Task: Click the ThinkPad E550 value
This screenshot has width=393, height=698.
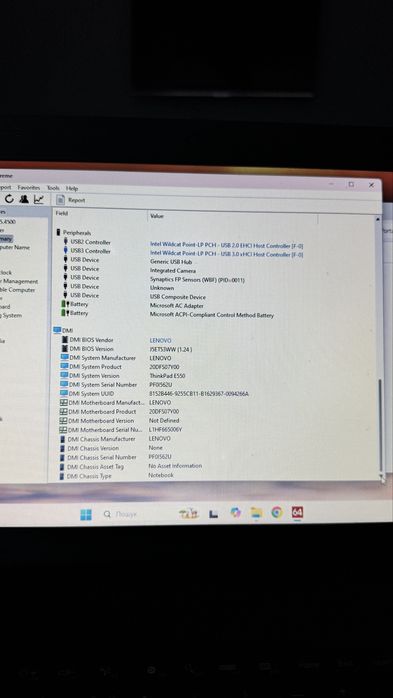Action: (x=167, y=376)
